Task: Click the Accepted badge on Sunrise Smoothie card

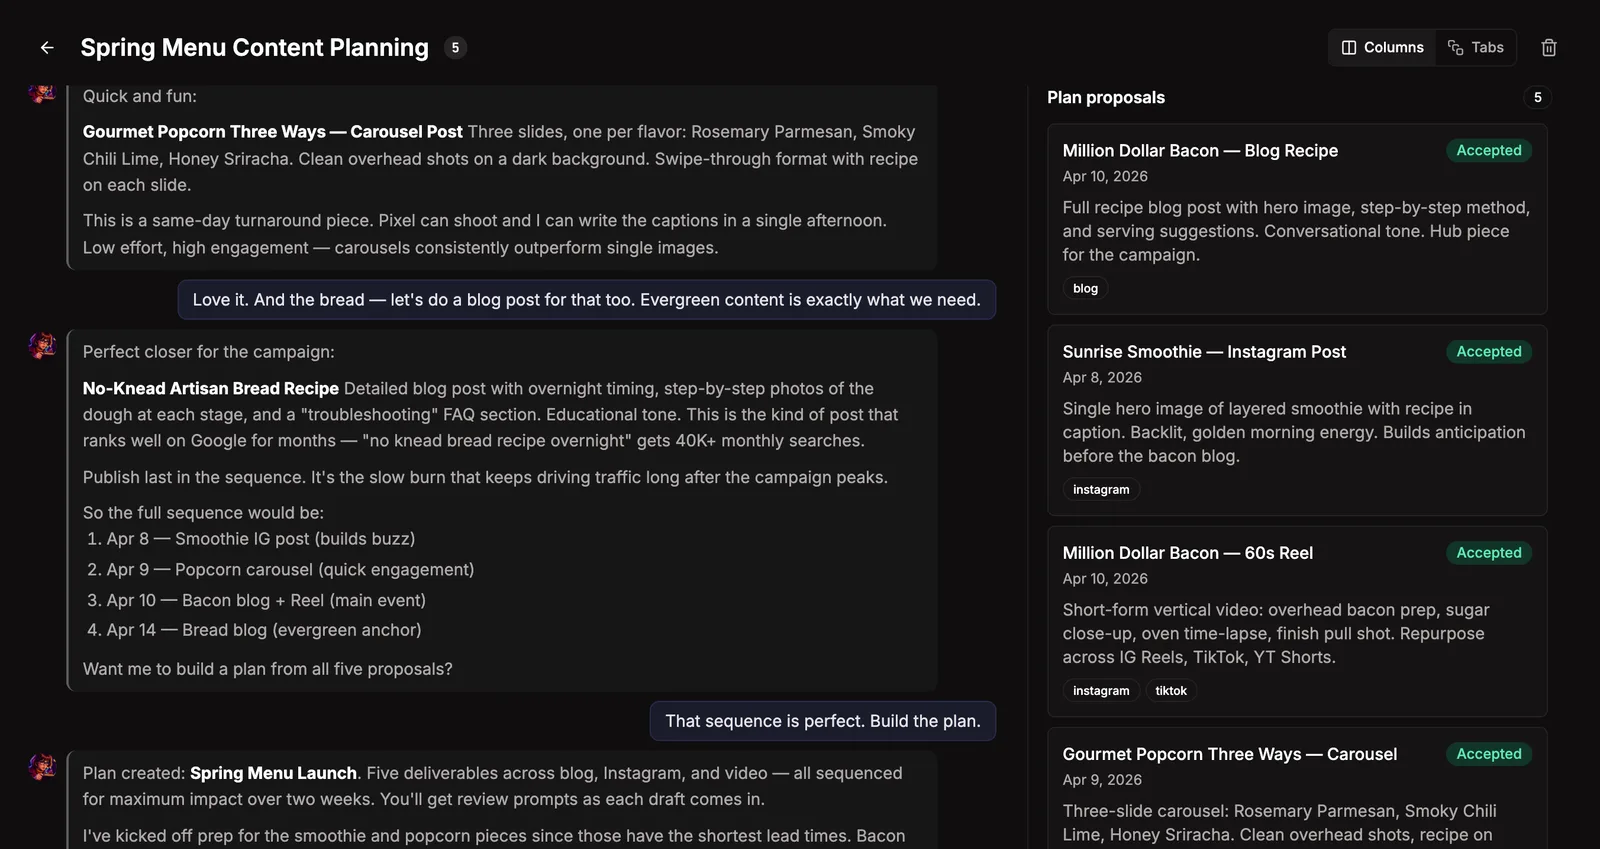Action: (1488, 351)
